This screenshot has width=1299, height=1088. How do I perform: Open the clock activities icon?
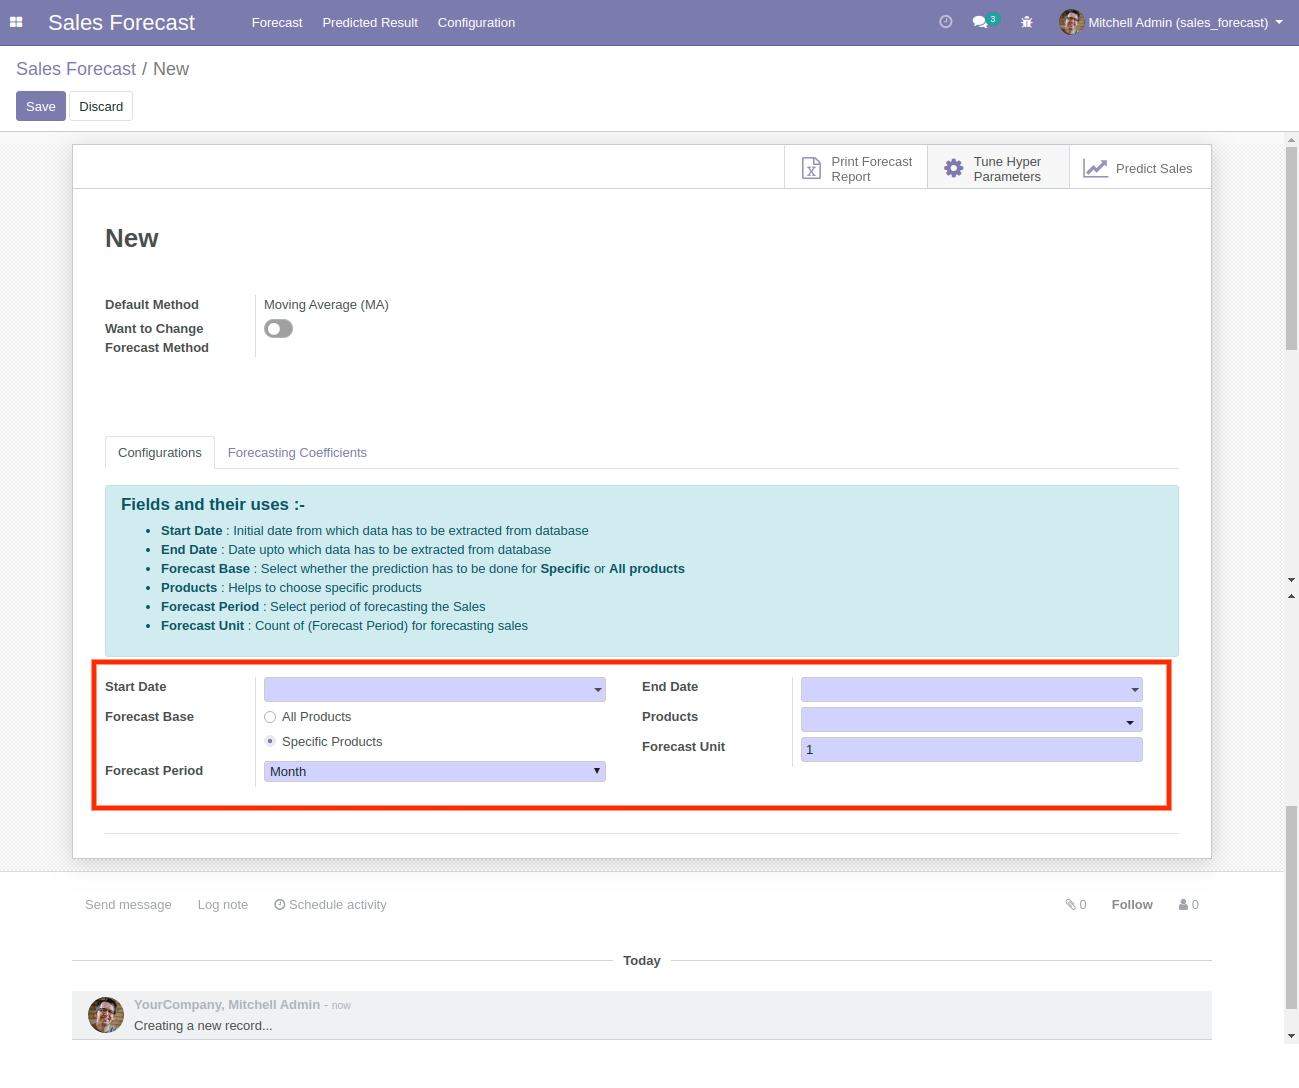pos(945,22)
